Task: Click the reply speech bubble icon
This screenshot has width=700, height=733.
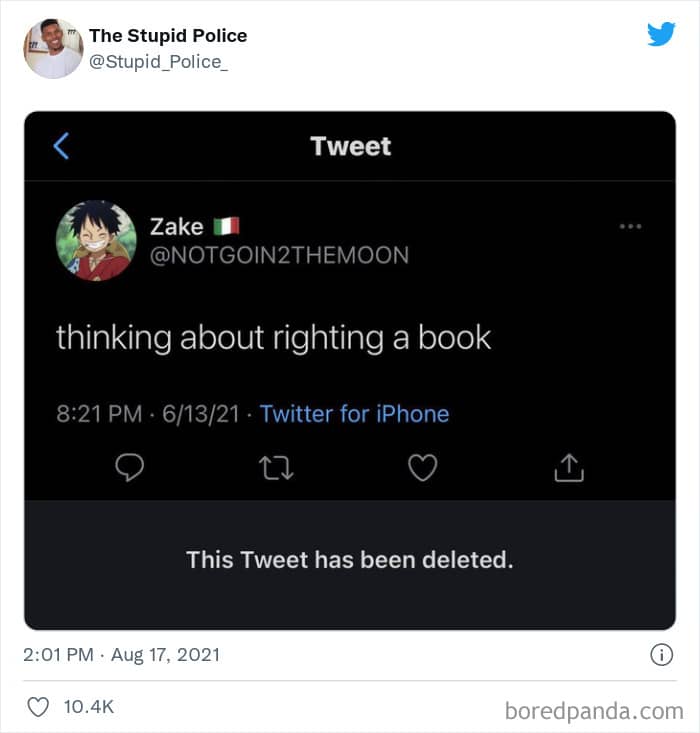Action: pyautogui.click(x=130, y=467)
